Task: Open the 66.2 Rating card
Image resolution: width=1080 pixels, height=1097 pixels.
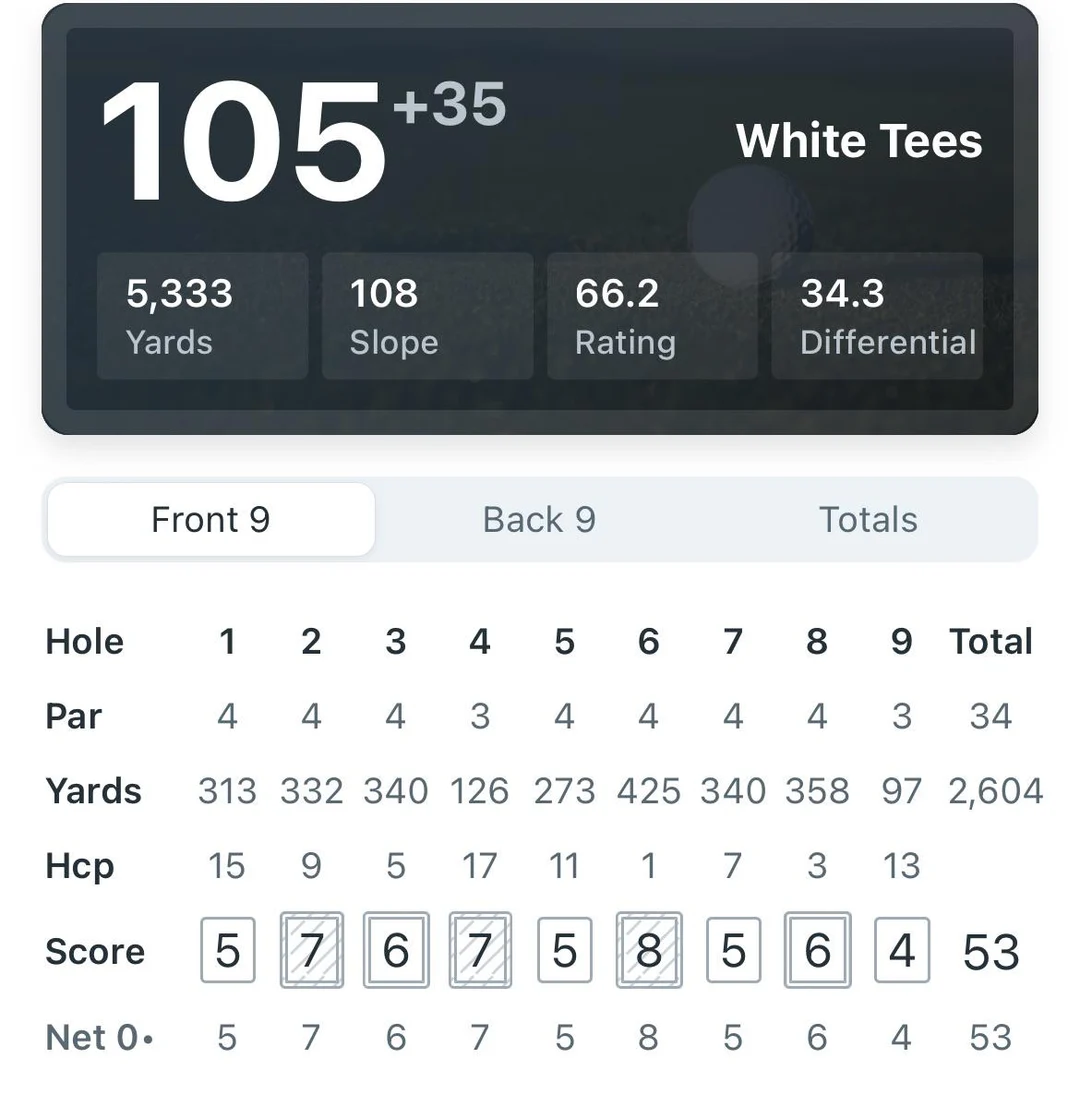Action: [x=651, y=315]
